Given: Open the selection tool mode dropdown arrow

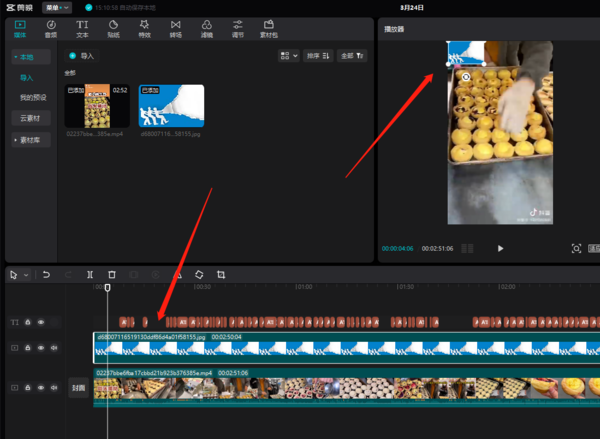Looking at the screenshot, I should pos(25,274).
